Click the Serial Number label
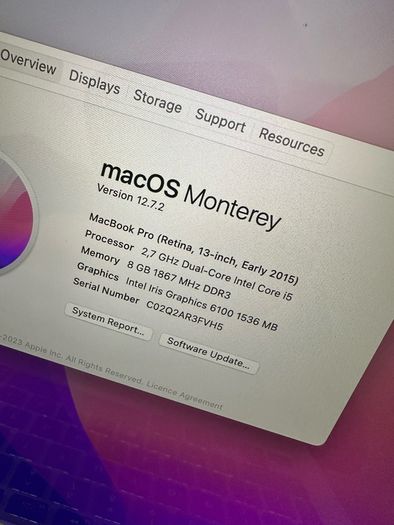Image resolution: width=394 pixels, height=525 pixels. (106, 291)
